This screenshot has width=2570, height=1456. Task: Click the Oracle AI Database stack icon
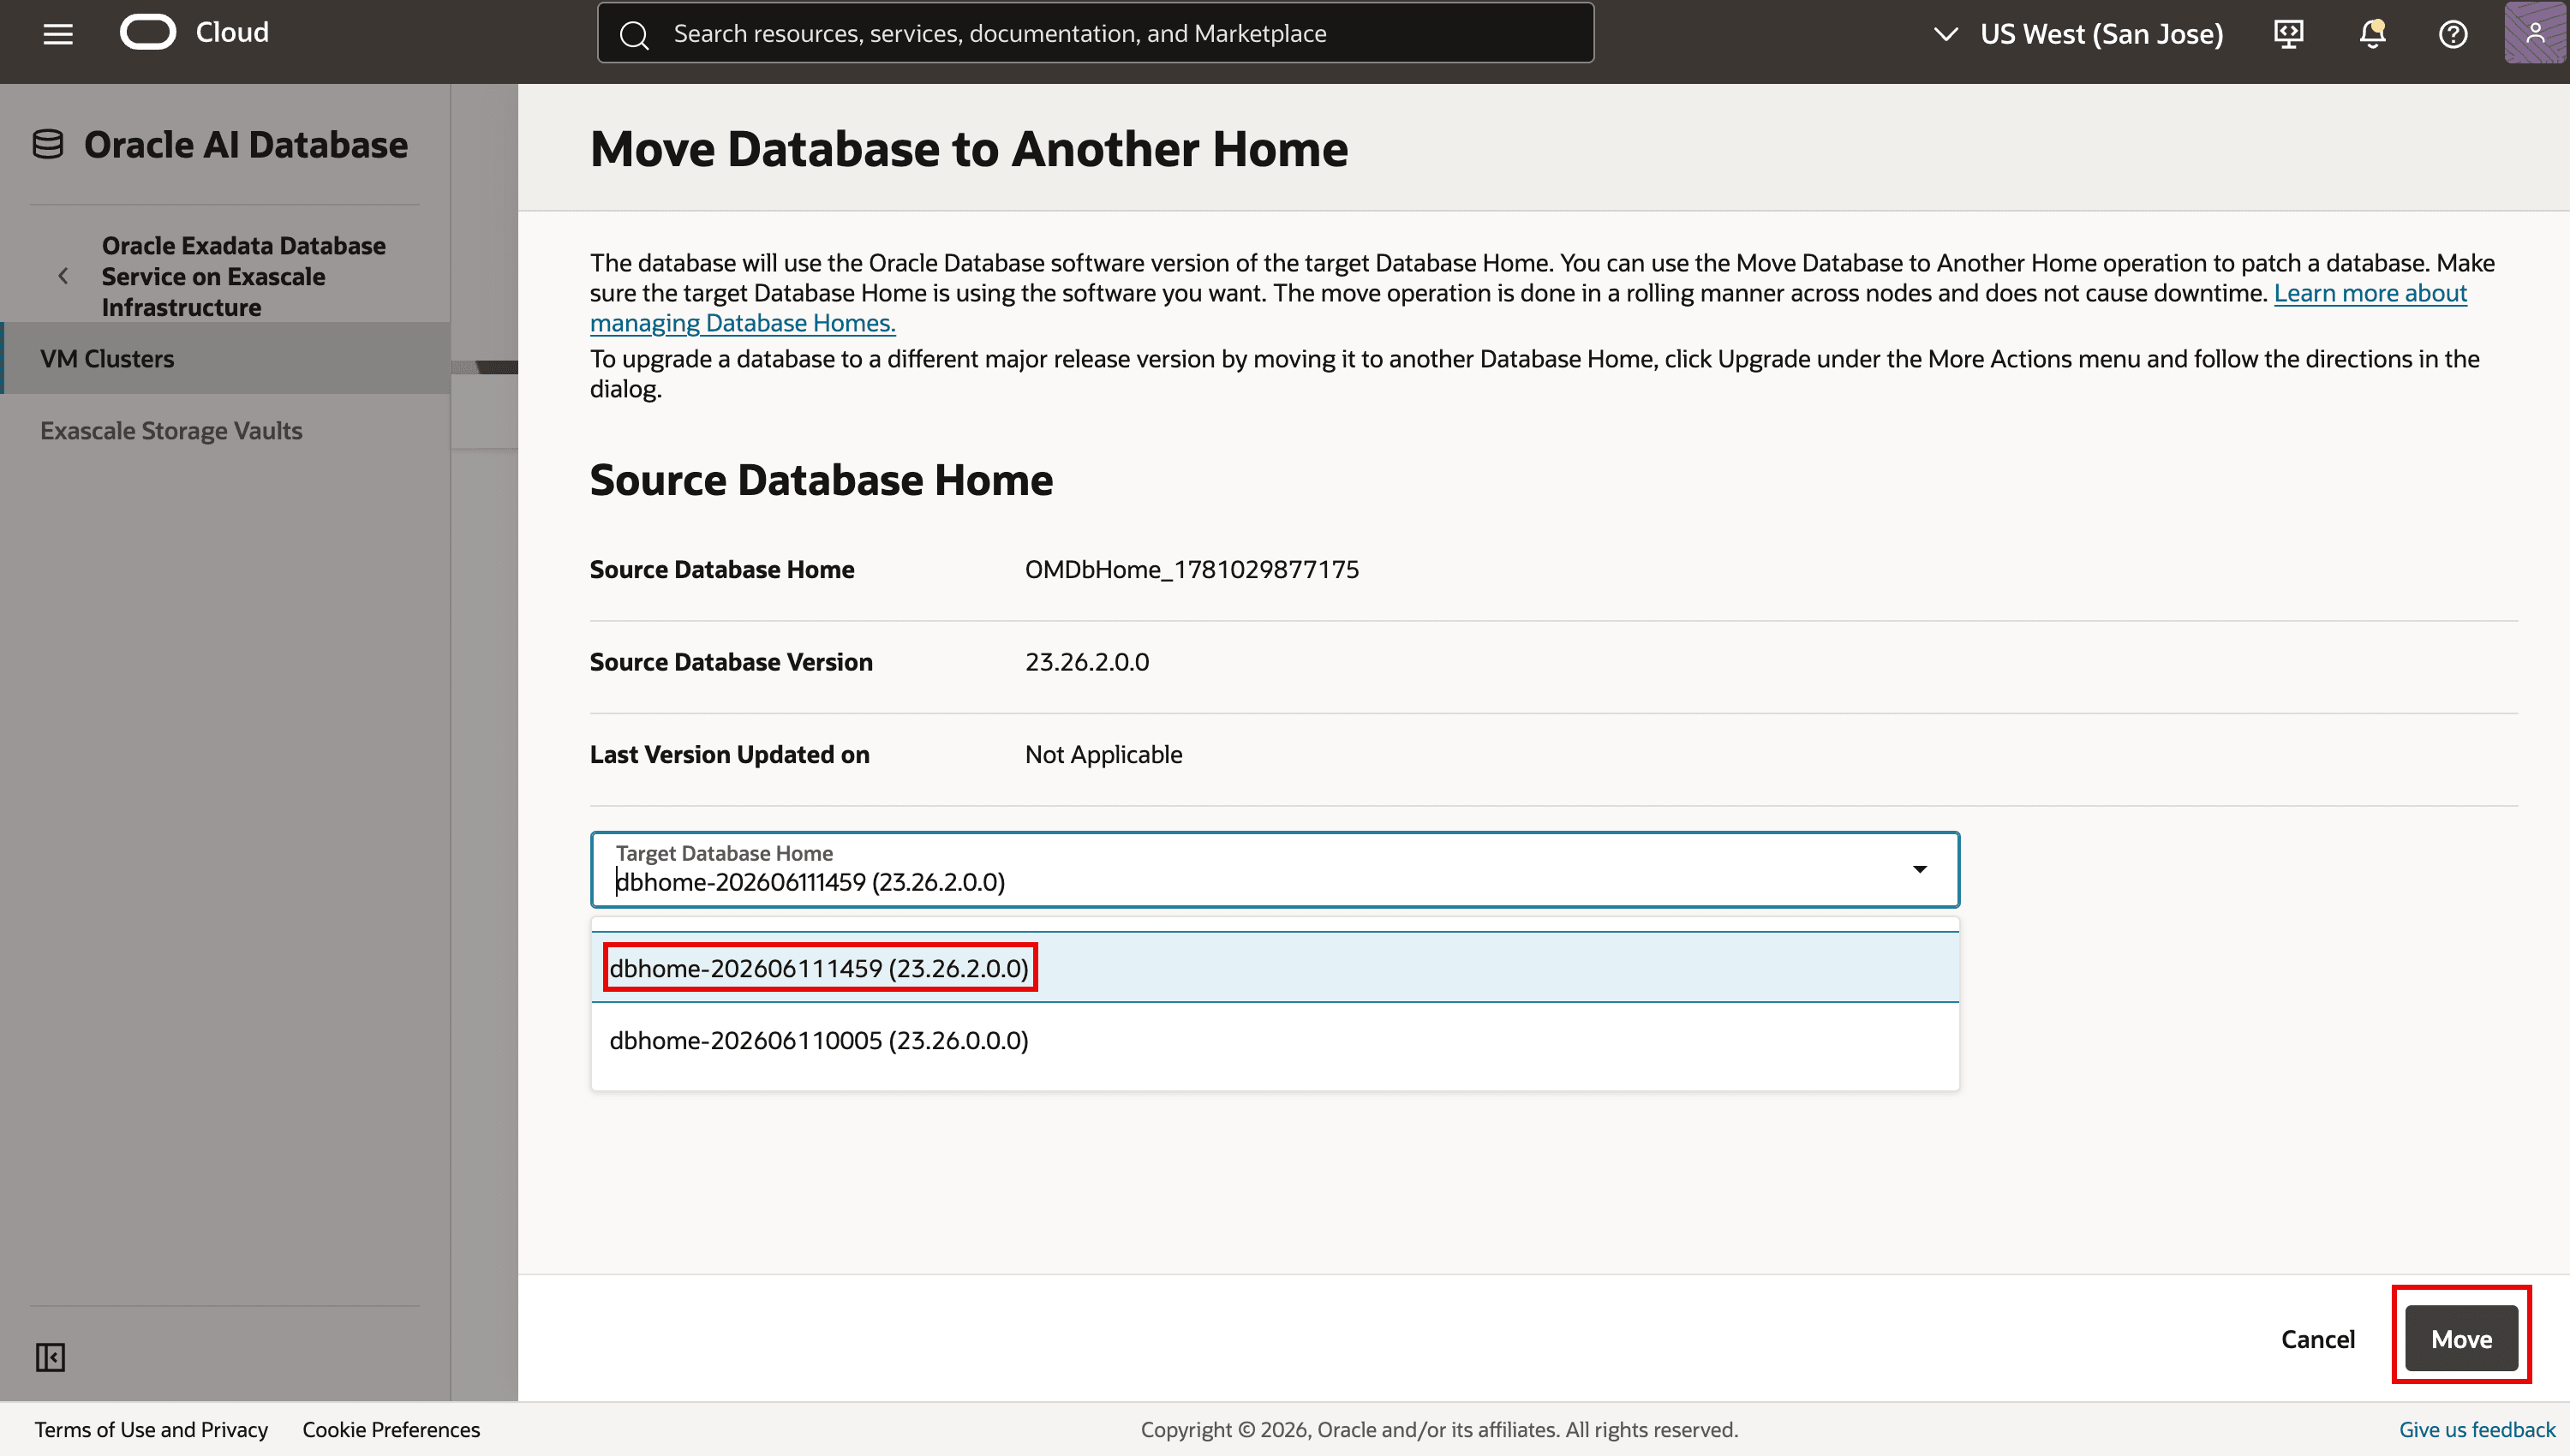48,144
